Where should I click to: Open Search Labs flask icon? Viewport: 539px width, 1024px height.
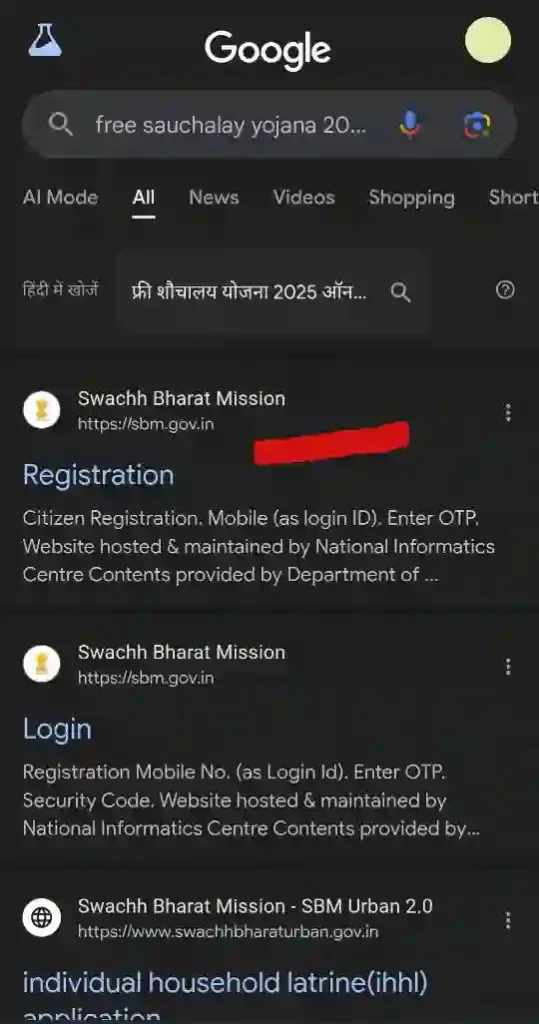click(x=45, y=40)
